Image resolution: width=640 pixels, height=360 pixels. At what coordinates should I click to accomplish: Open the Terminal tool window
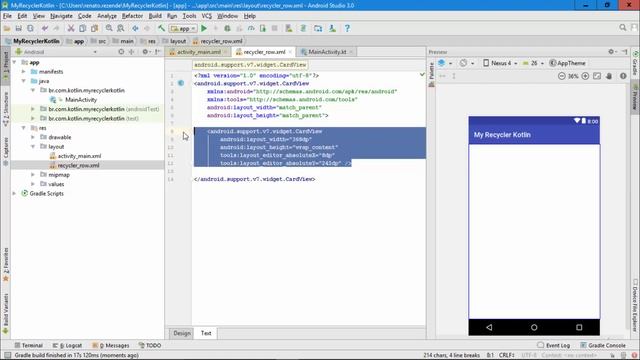(x=29, y=345)
